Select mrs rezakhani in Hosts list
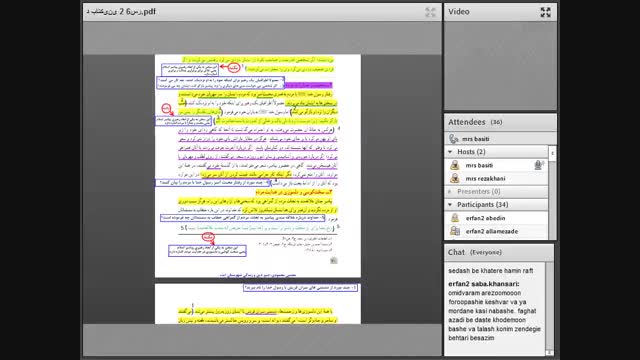 [x=485, y=178]
